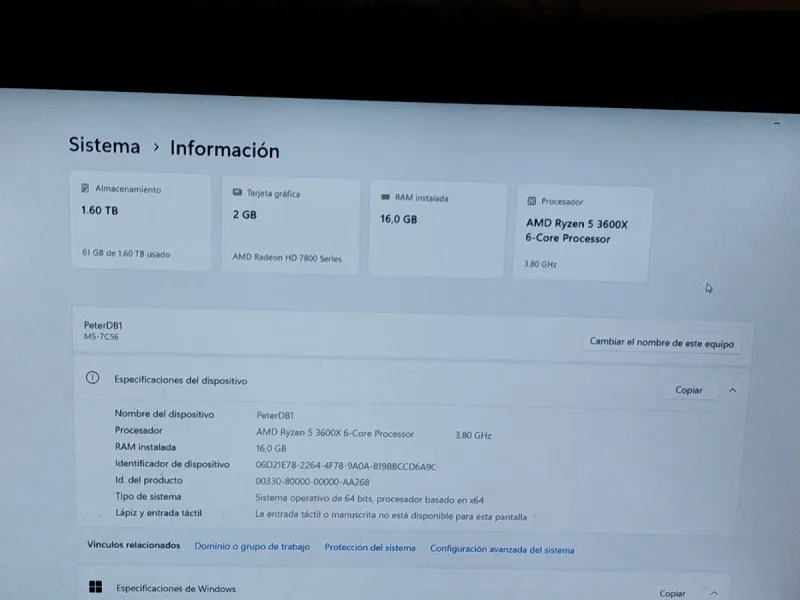This screenshot has height=600, width=800.
Task: Select the 16,0 GB RAM value in specifications
Action: click(271, 448)
